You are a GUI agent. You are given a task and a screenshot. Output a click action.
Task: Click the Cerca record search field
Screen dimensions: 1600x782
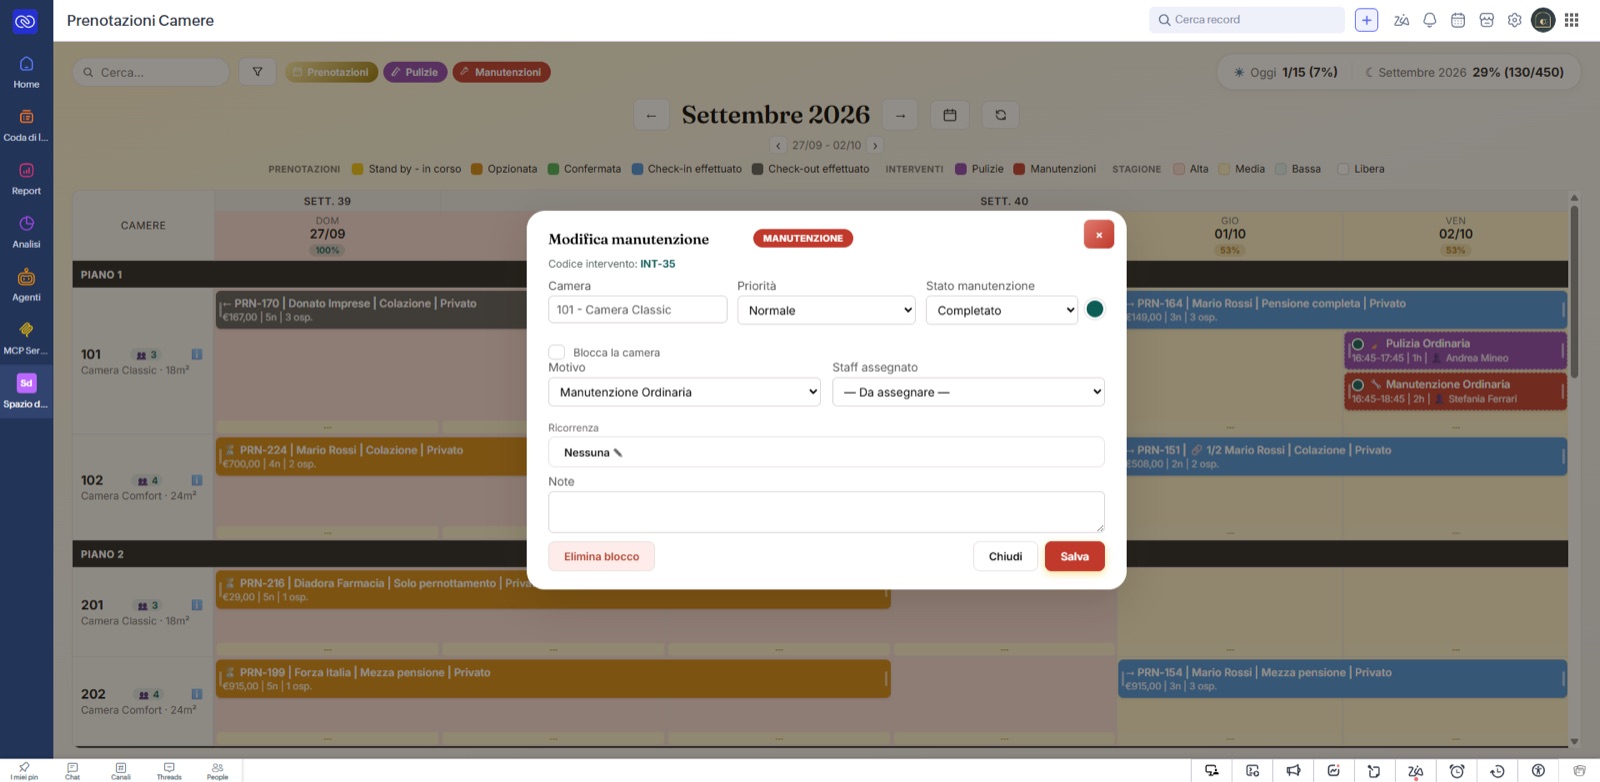tap(1246, 20)
